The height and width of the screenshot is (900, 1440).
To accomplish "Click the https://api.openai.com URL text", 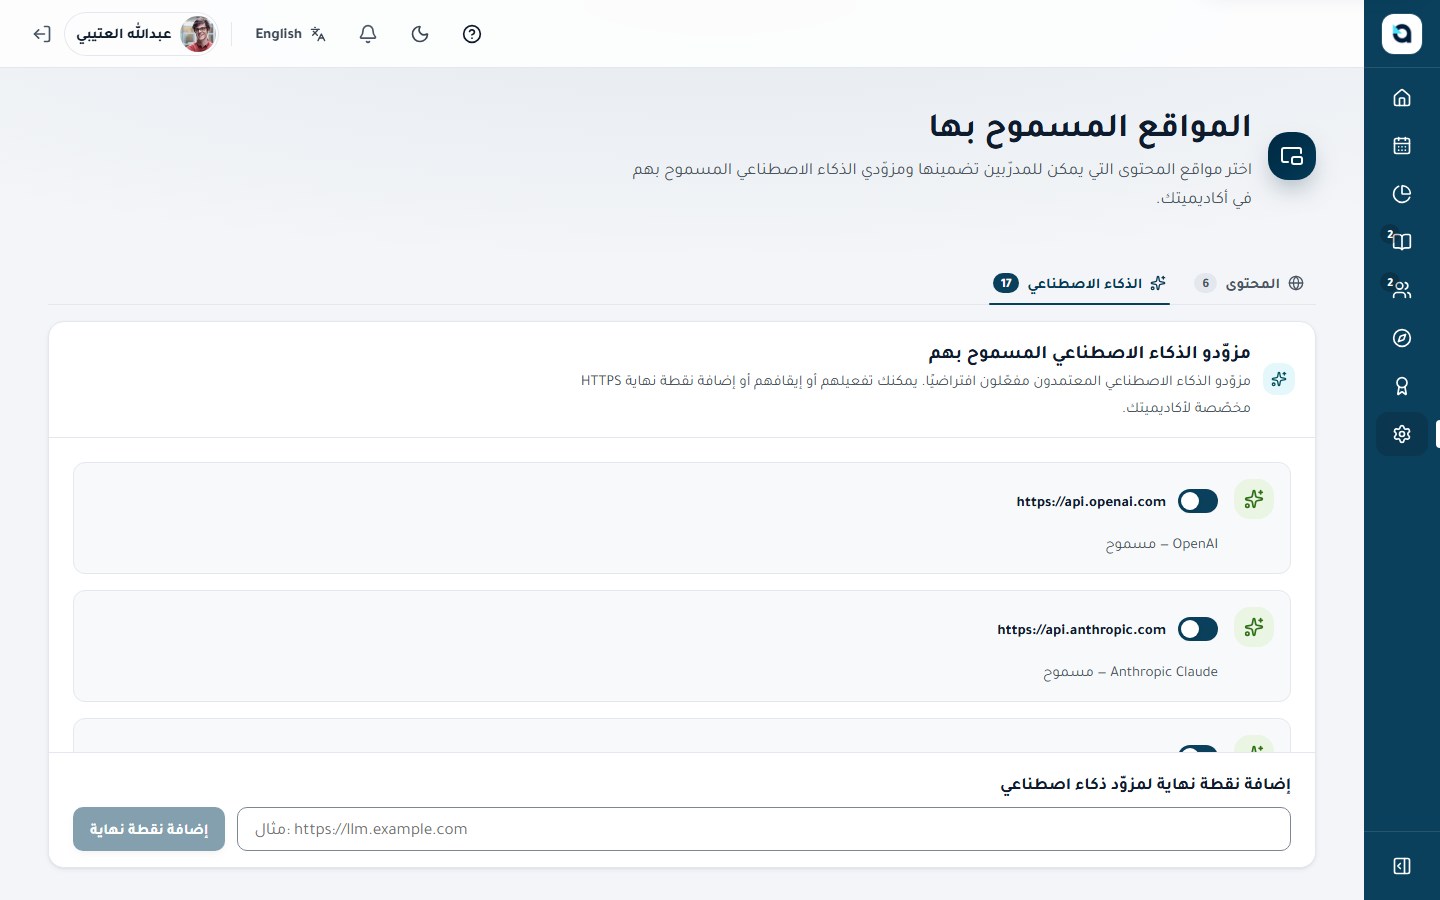I will [1091, 501].
